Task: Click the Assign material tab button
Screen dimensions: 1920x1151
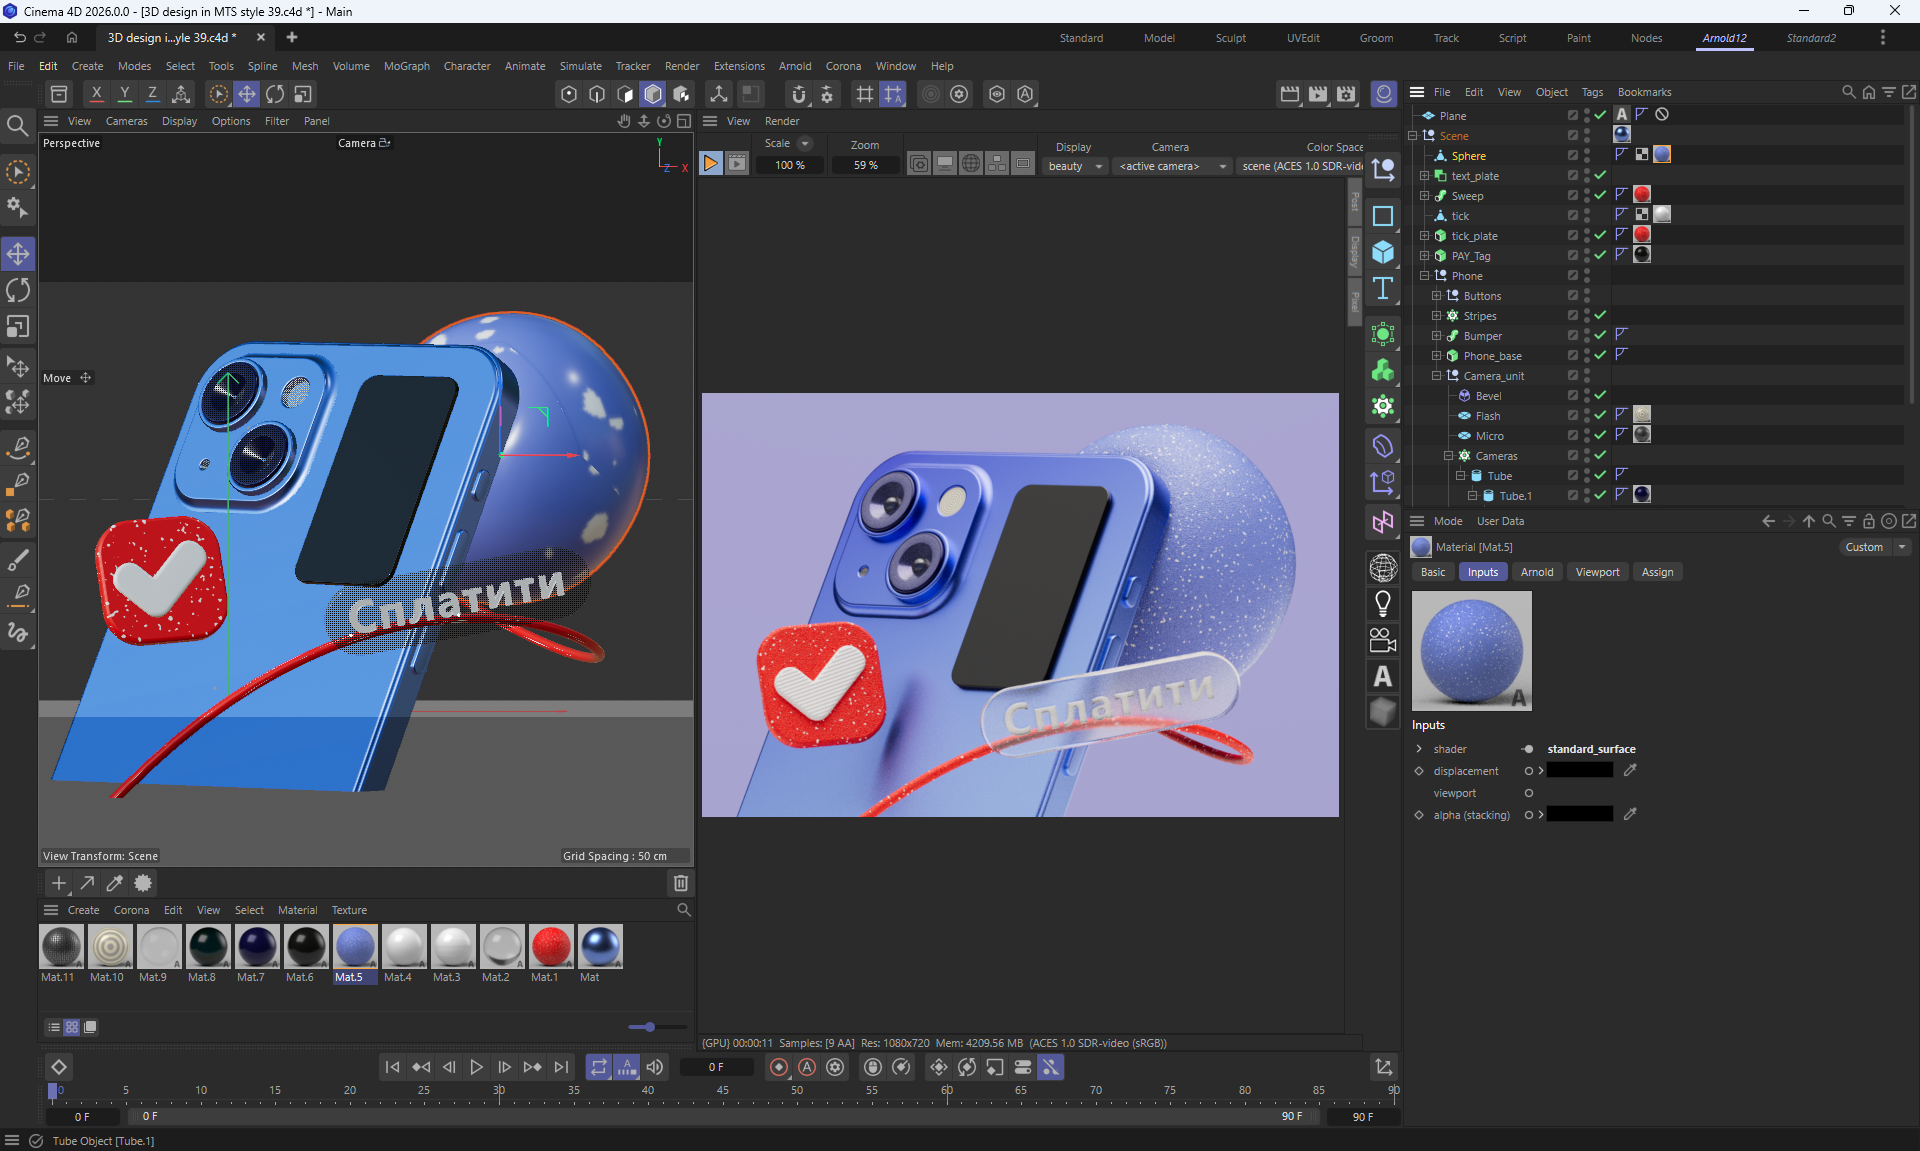Action: pyautogui.click(x=1656, y=572)
